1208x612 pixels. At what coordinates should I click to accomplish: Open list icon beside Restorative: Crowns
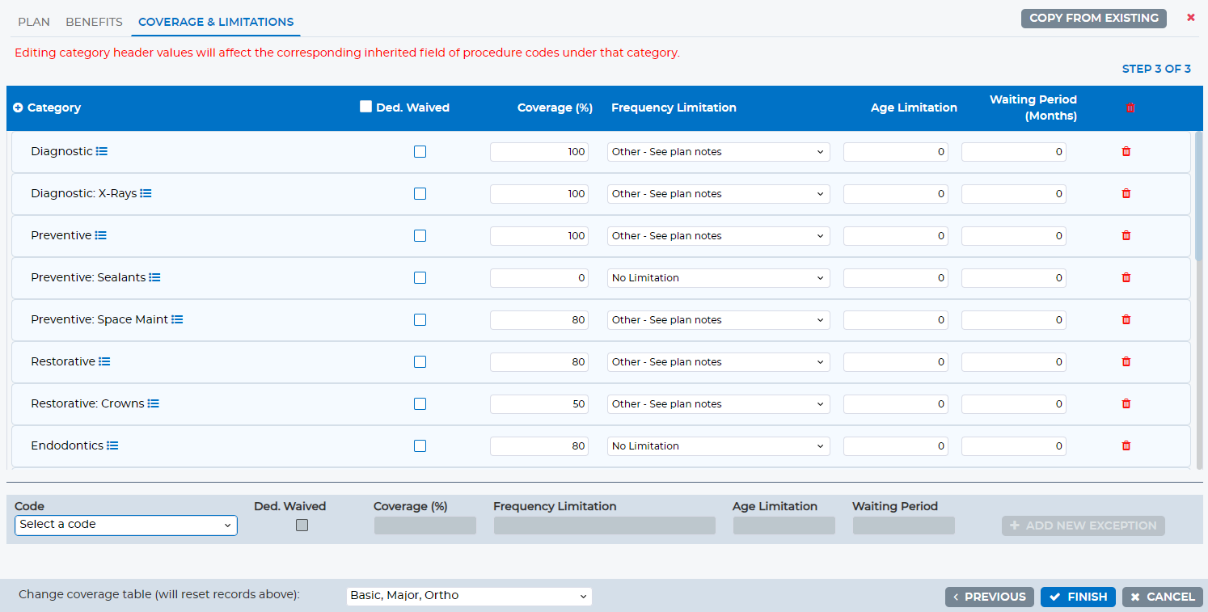pos(153,404)
